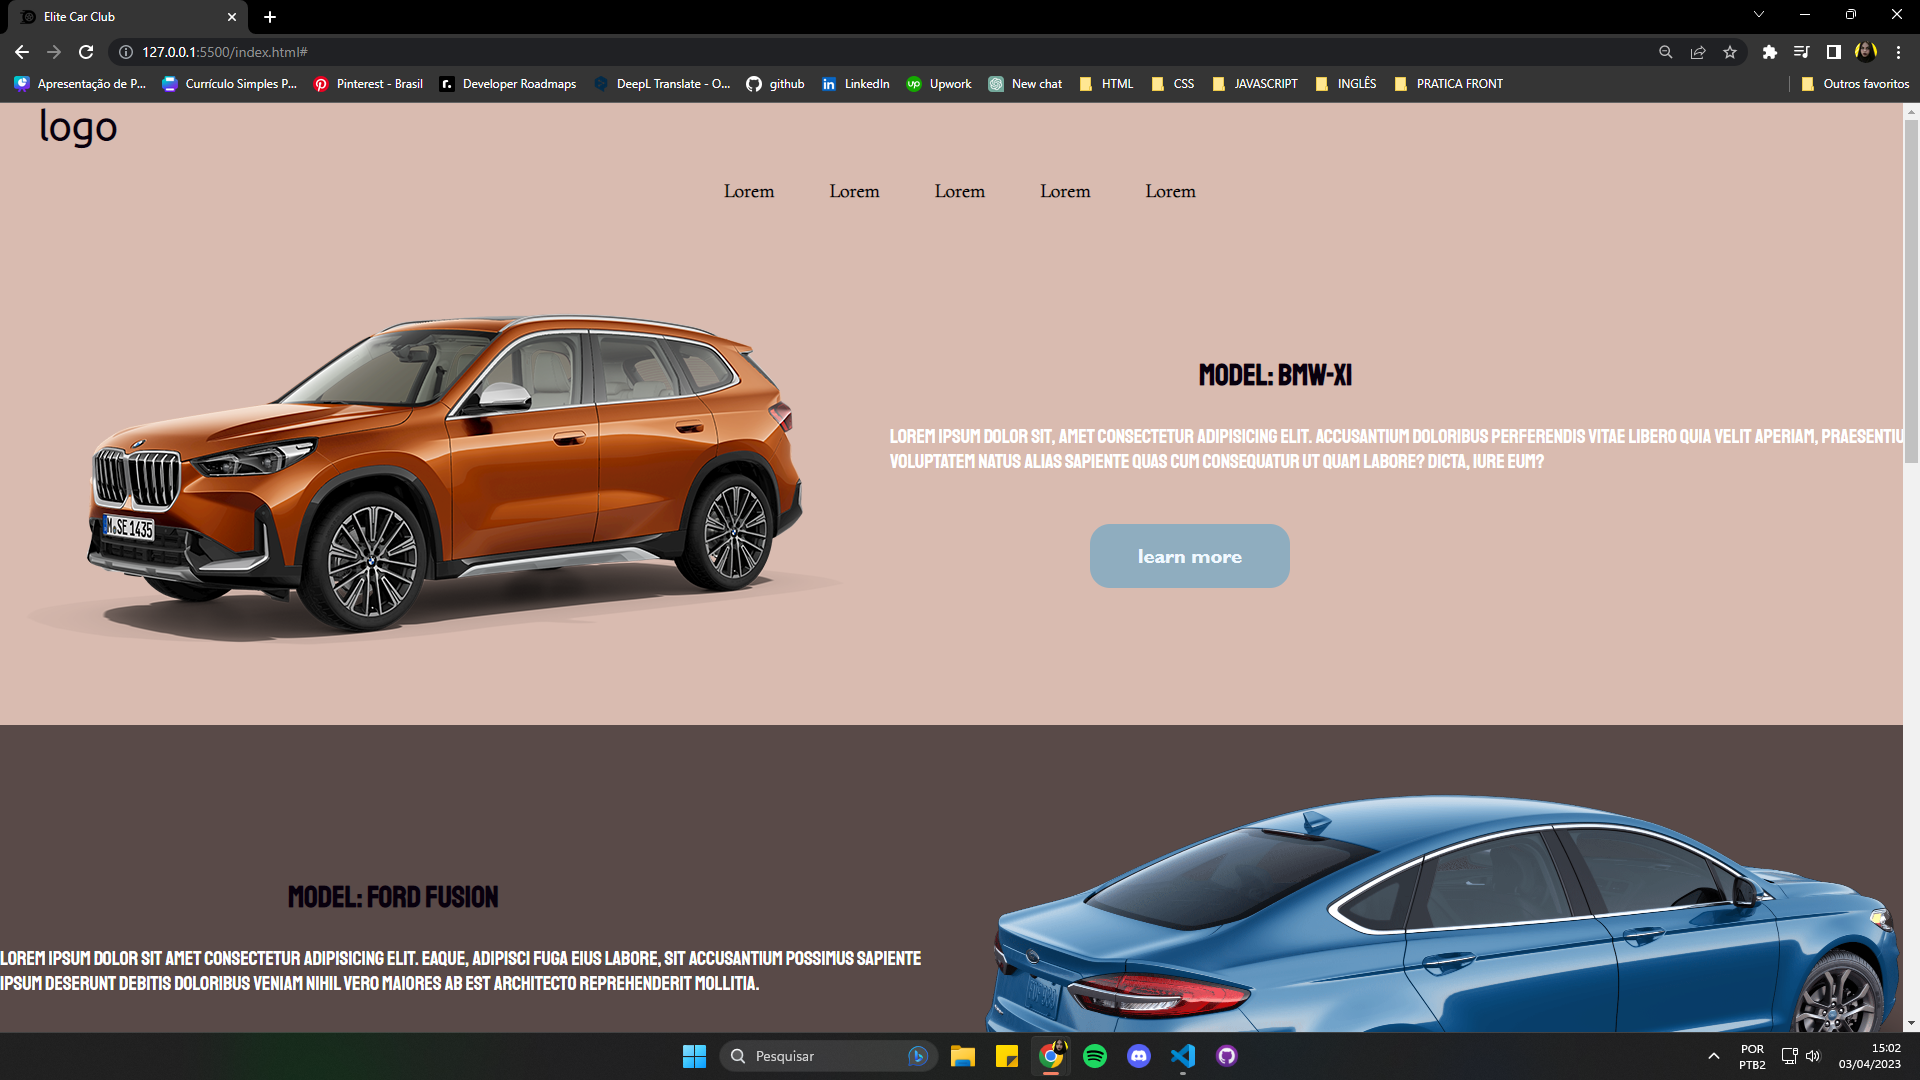
Task: Mute system volume in the system tray
Action: coord(1813,1056)
